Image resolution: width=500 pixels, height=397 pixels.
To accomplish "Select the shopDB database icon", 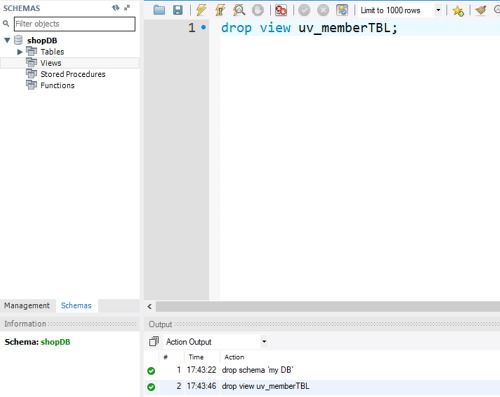I will point(18,40).
